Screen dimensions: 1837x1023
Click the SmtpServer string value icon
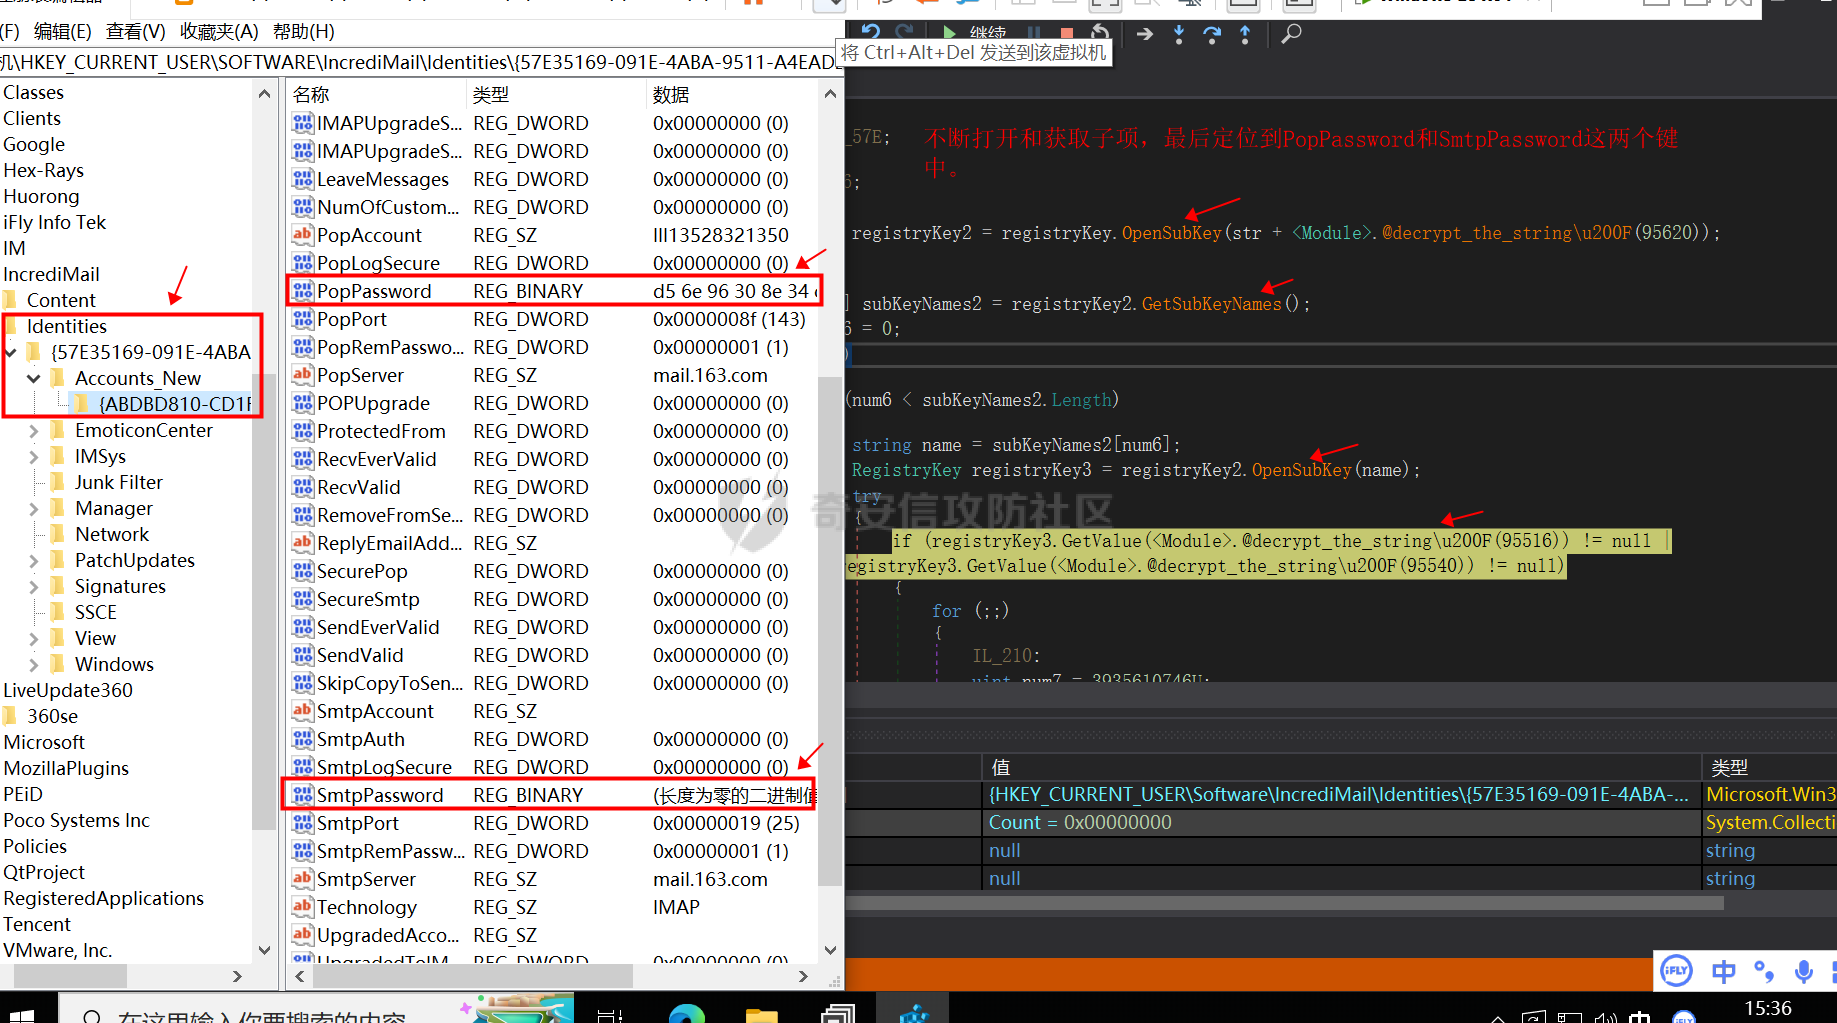(x=302, y=879)
